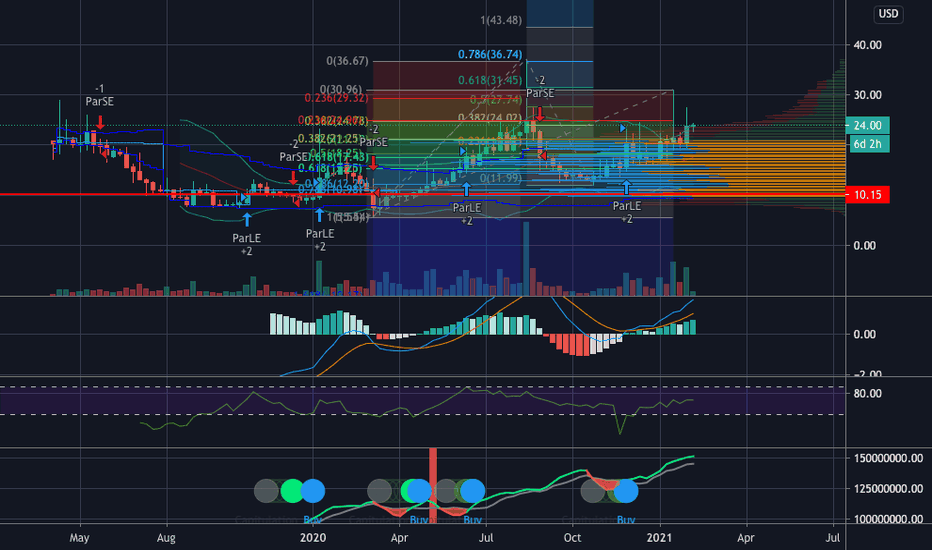The height and width of the screenshot is (550, 932).
Task: Select the 0.236(29.32) Fibonacci level label
Action: click(336, 98)
